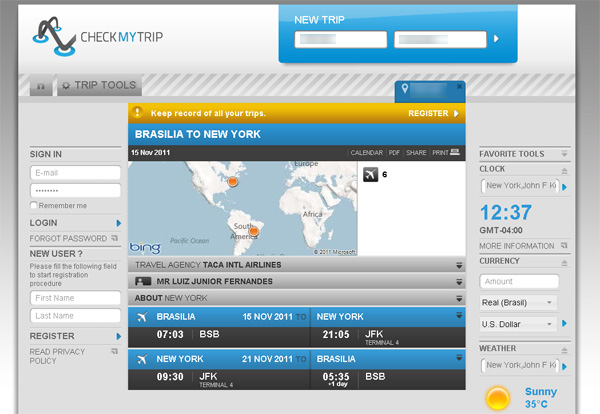
Task: Click the Last Name field
Action: [x=75, y=316]
